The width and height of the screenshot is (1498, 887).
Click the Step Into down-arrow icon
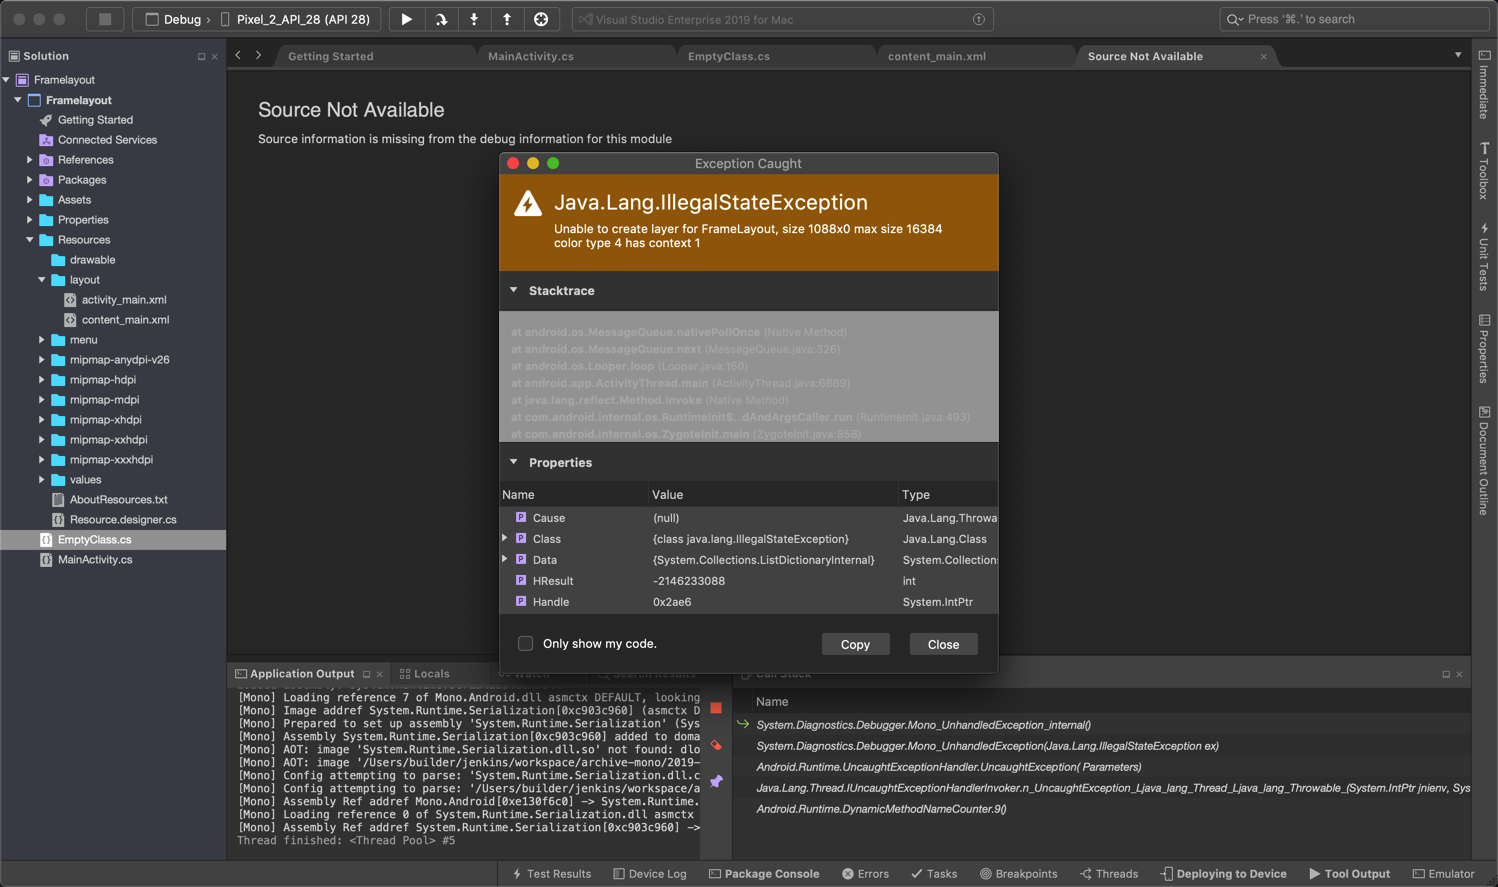click(x=474, y=19)
